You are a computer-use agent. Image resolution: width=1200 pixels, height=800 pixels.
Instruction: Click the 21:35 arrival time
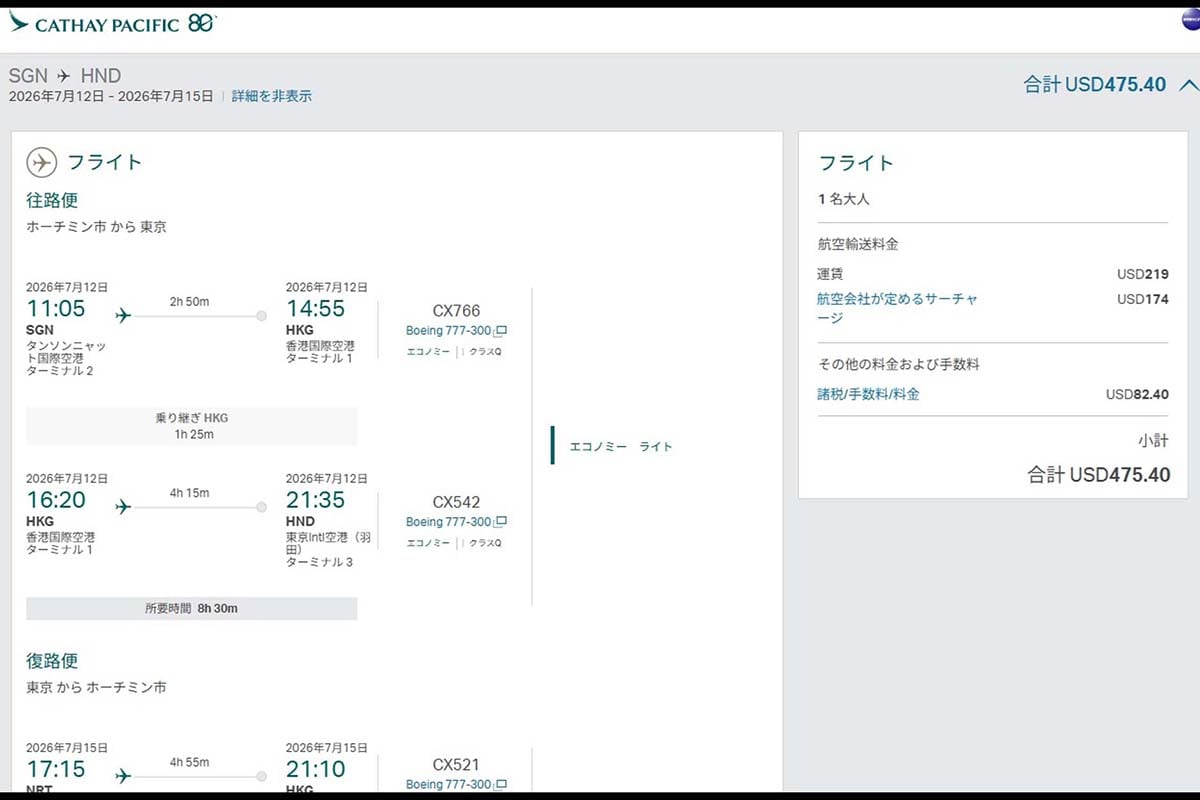click(316, 499)
